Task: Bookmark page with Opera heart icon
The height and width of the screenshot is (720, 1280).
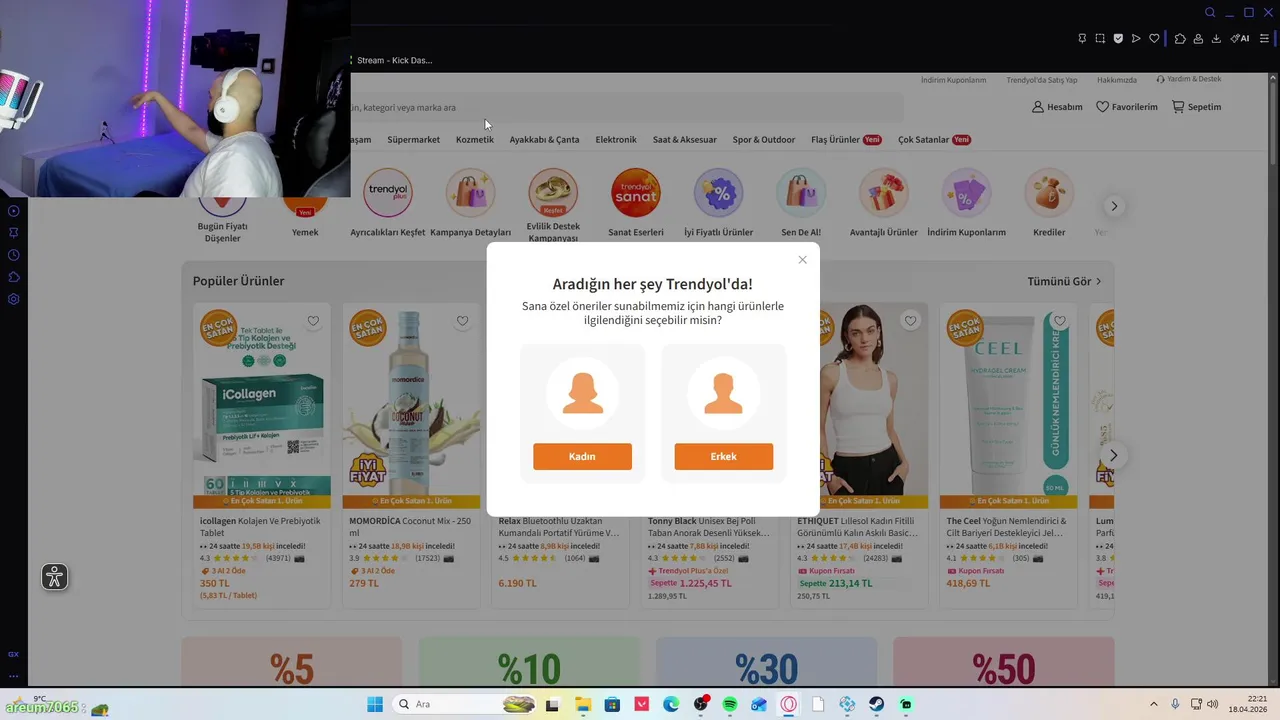Action: coord(1154,39)
